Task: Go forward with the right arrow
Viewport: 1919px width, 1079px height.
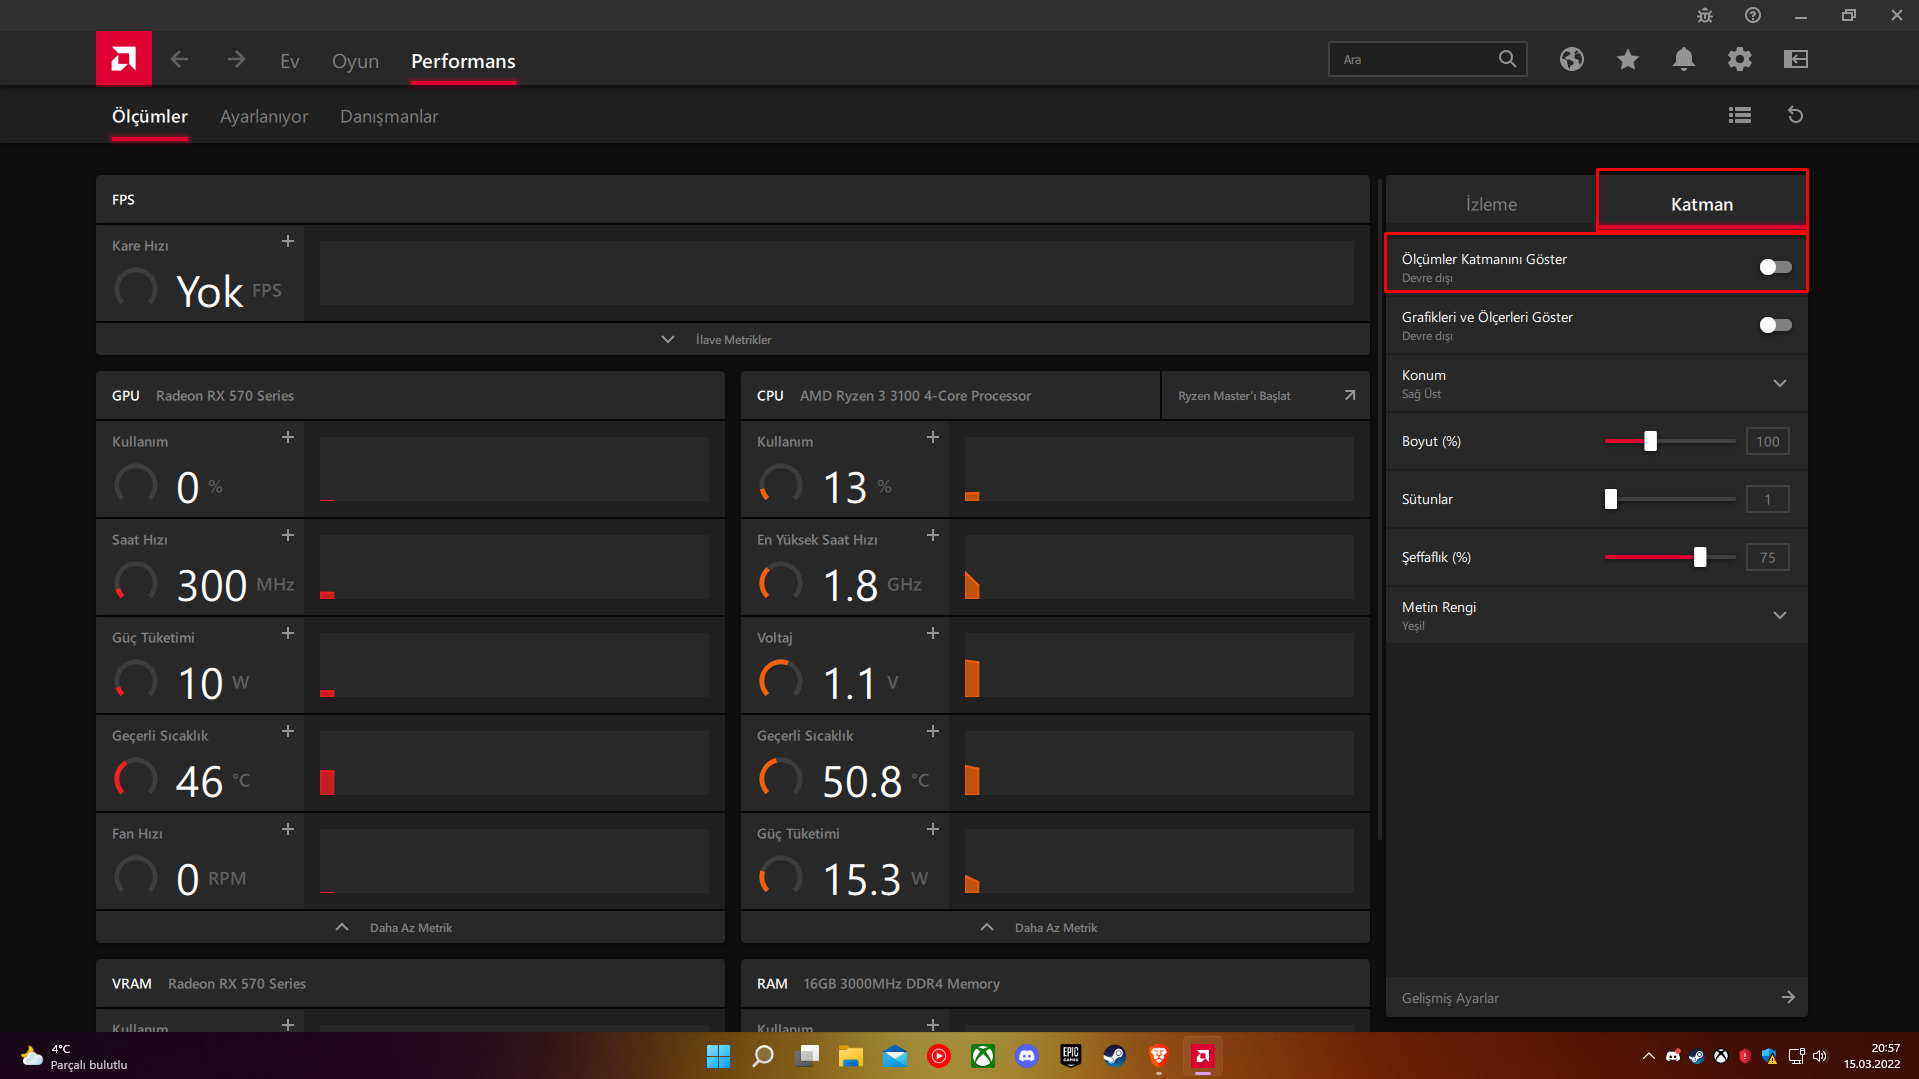Action: pos(236,60)
